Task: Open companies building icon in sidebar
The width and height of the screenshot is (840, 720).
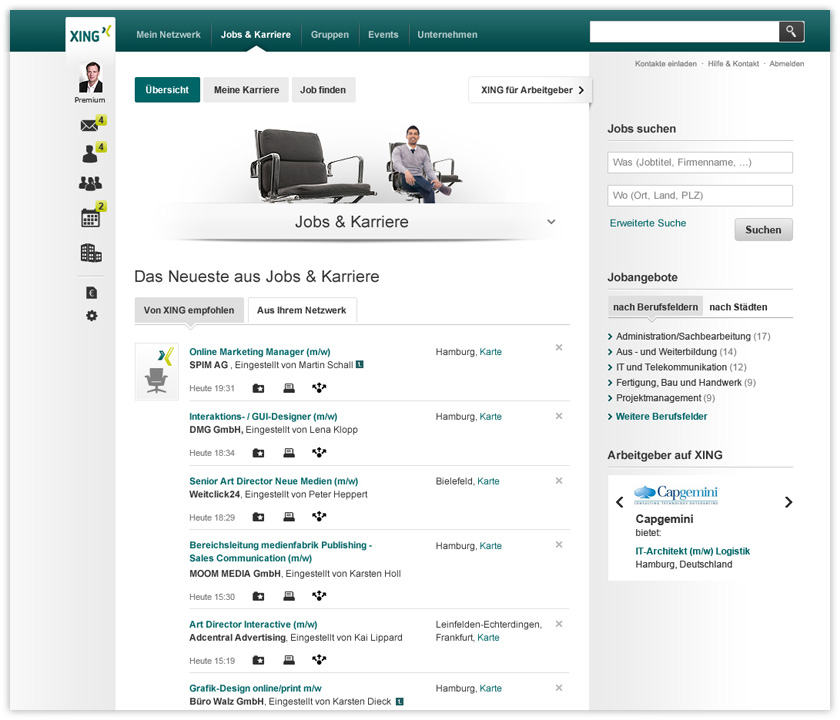Action: pos(91,252)
